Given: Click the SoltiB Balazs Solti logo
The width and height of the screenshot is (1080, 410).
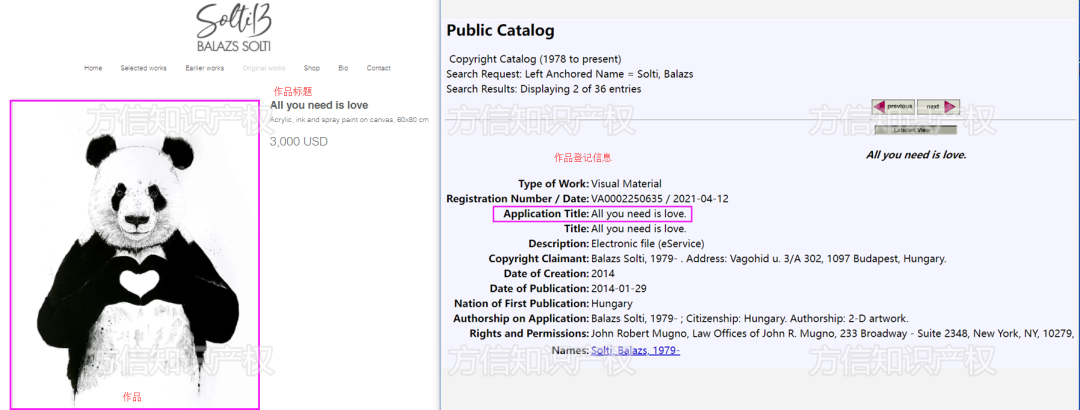Looking at the screenshot, I should 234,28.
